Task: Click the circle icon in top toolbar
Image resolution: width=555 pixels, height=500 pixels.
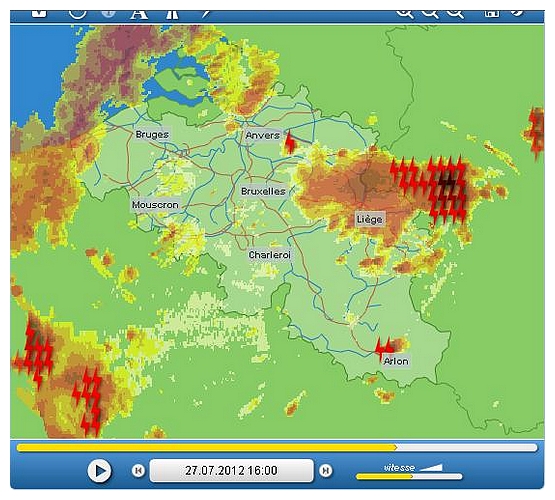Action: [x=78, y=13]
